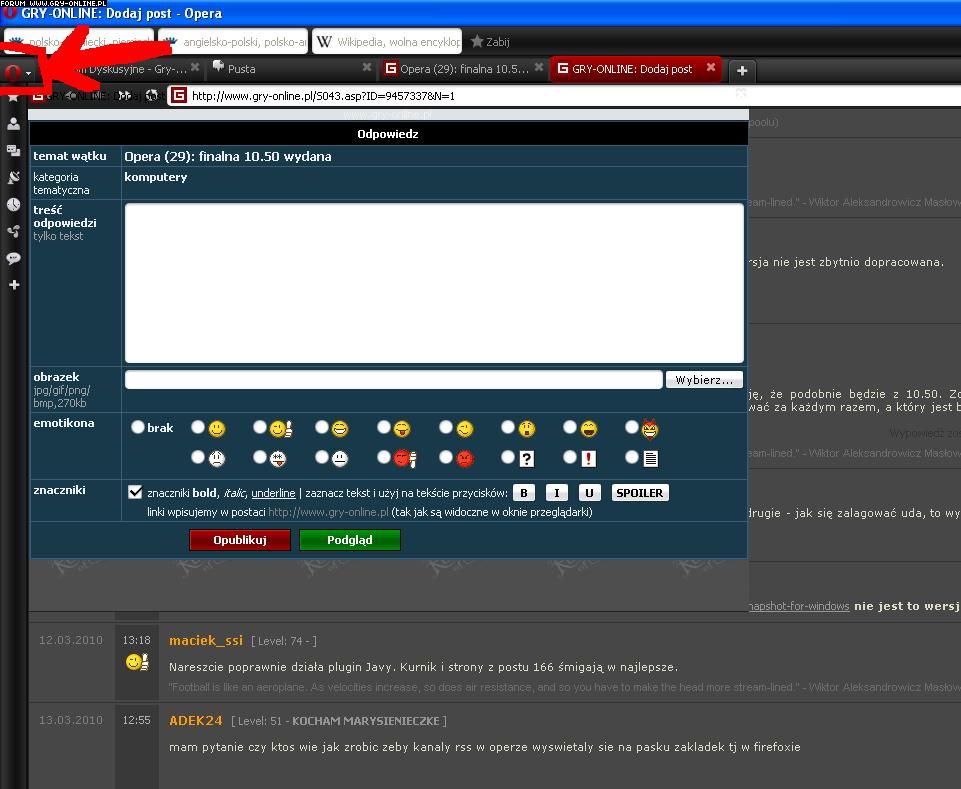Open the History clock icon in the sidebar
This screenshot has height=789, width=961.
13,204
